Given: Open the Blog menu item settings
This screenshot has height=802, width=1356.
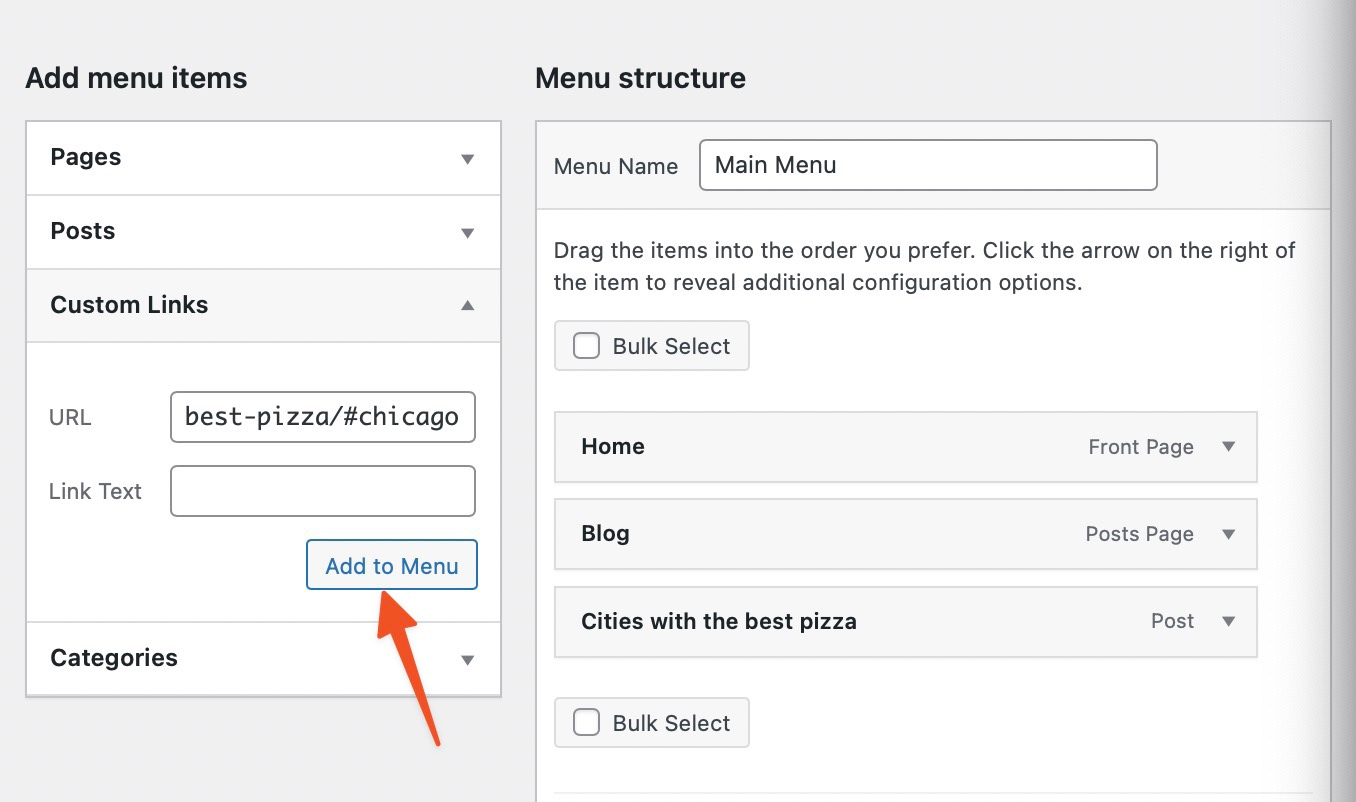Looking at the screenshot, I should (1229, 534).
